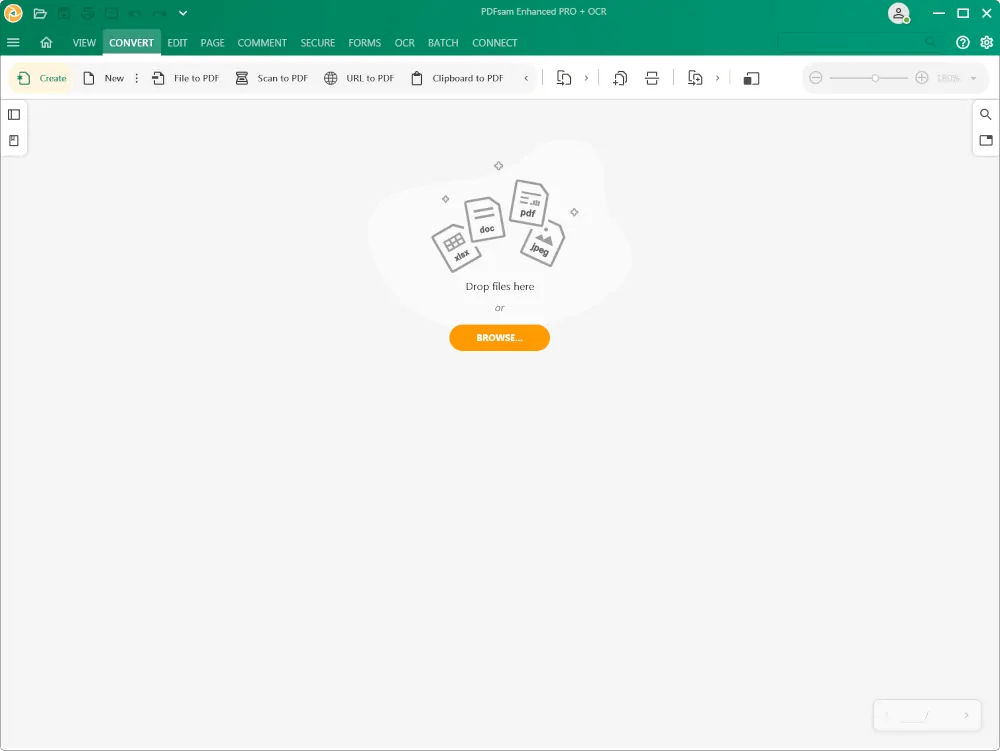The height and width of the screenshot is (751, 1000).
Task: Click the orange BROWSE button
Action: pyautogui.click(x=499, y=338)
